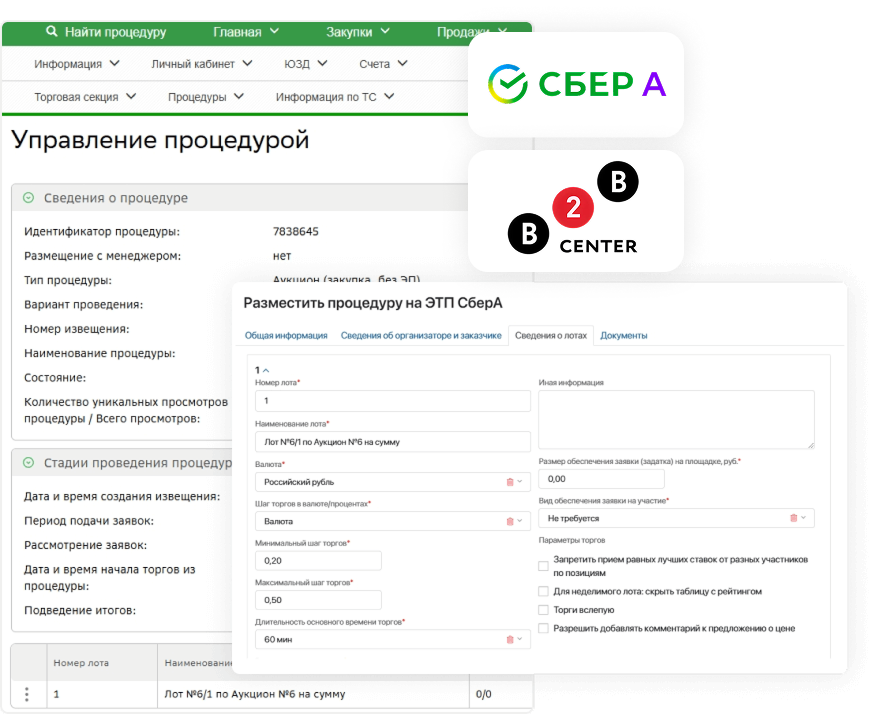The image size is (880, 714).
Task: Enable Торги вслепую checkbox
Action: coord(543,610)
